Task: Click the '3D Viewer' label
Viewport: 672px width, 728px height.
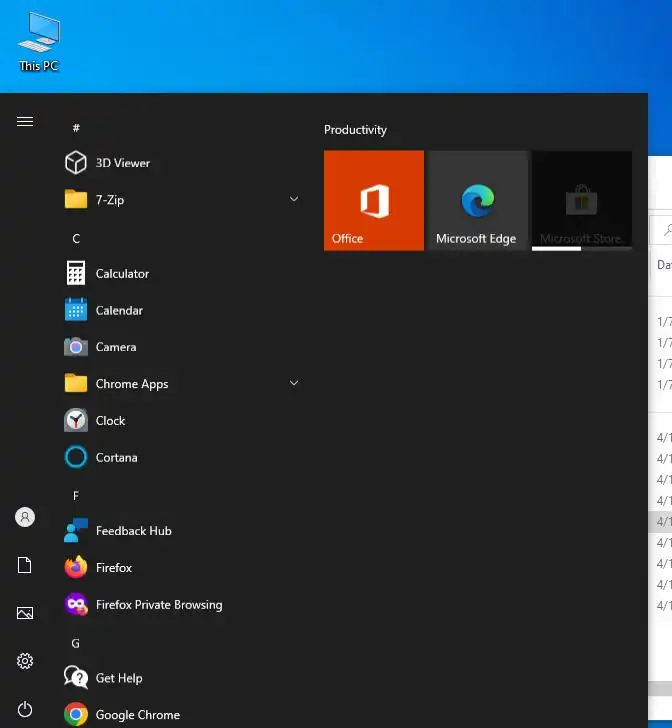Action: (123, 163)
